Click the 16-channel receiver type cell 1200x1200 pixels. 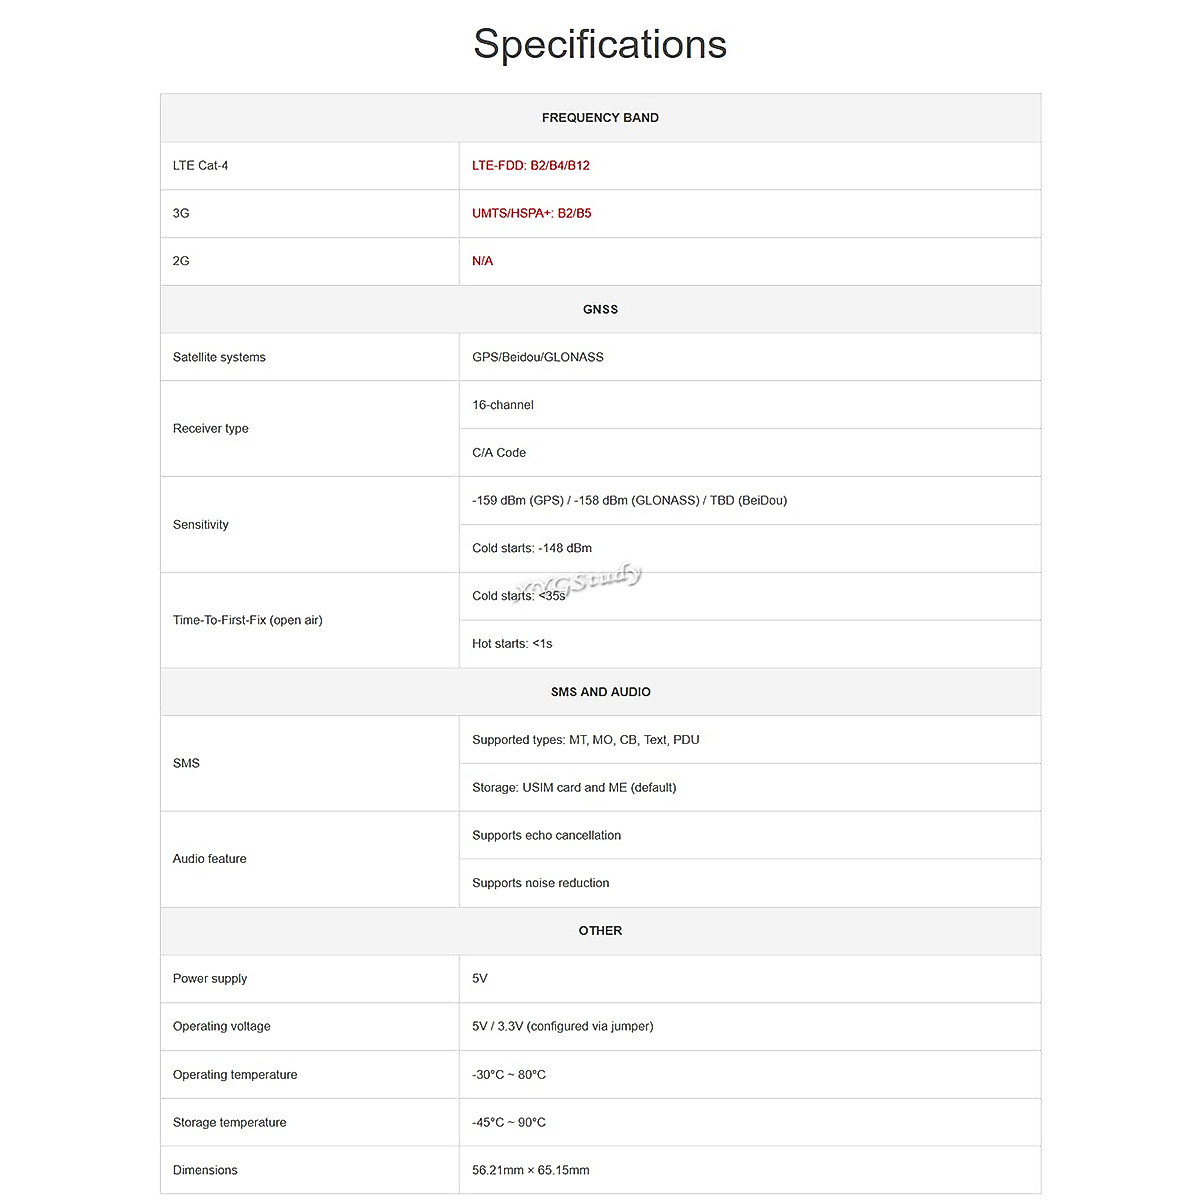click(503, 405)
